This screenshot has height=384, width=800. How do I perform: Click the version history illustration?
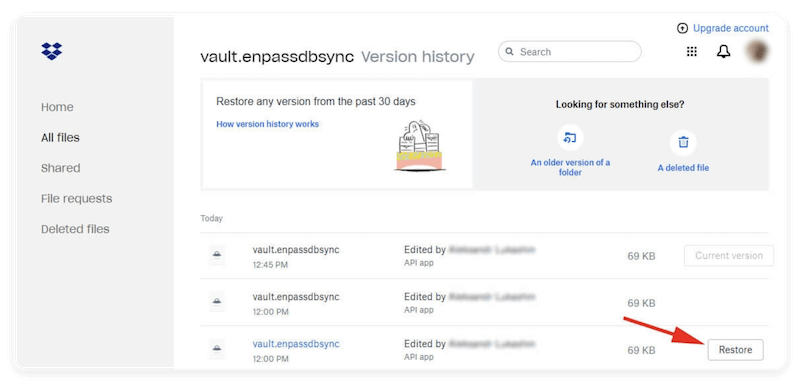point(420,145)
